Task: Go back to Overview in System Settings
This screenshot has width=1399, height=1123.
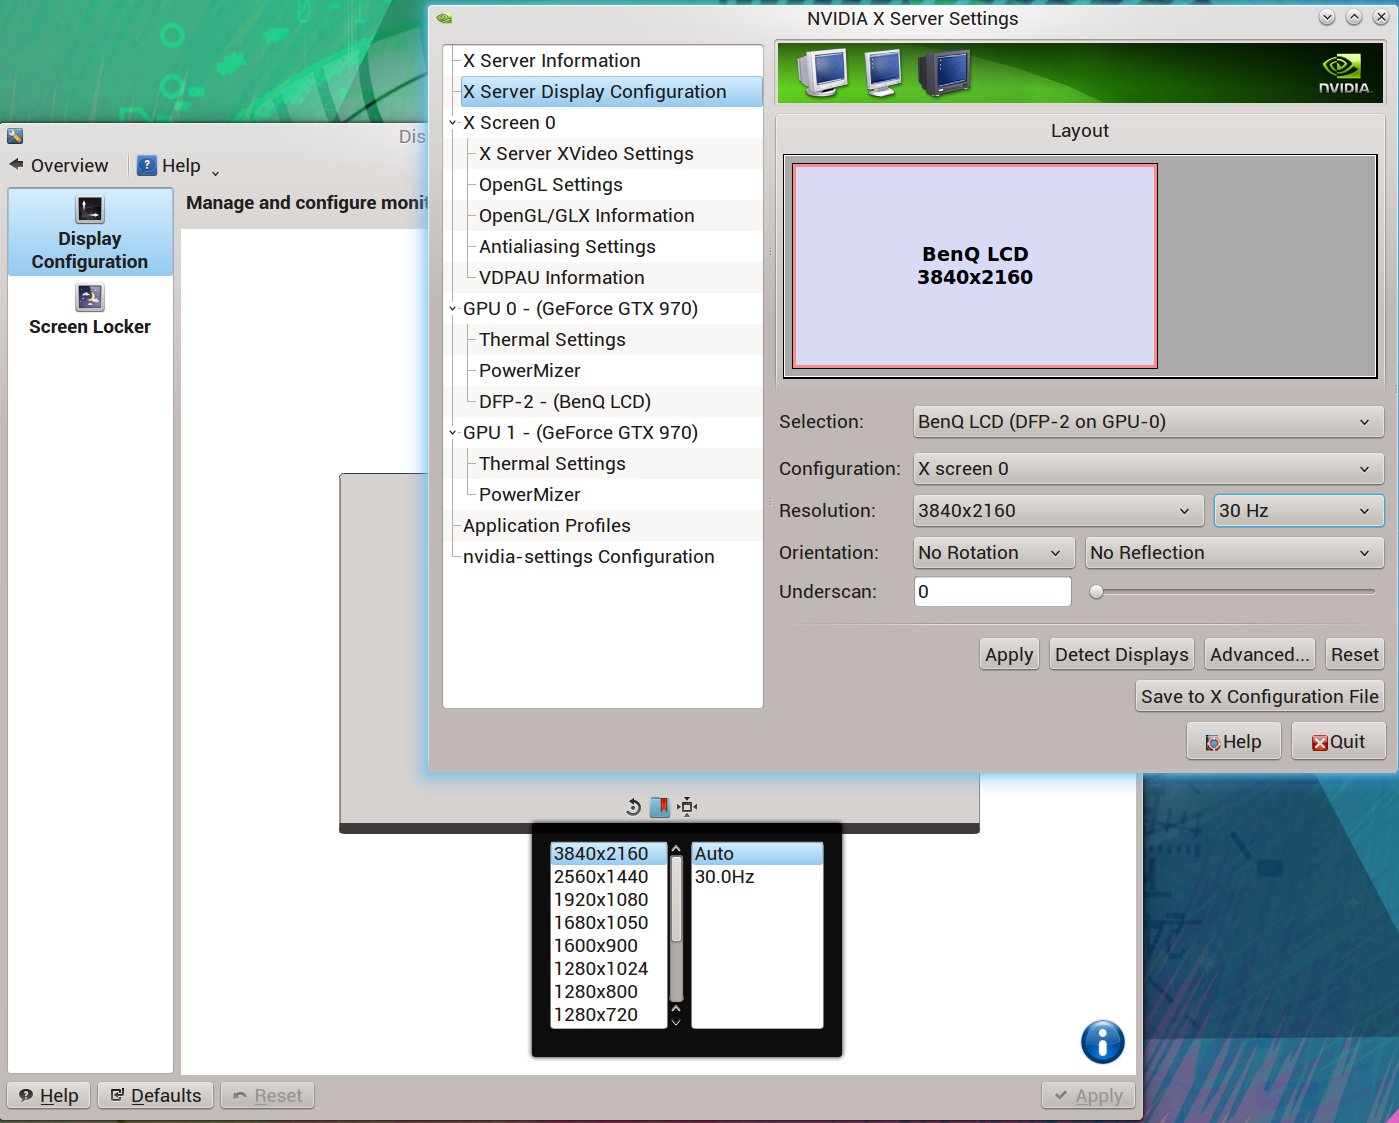Action: [x=59, y=165]
